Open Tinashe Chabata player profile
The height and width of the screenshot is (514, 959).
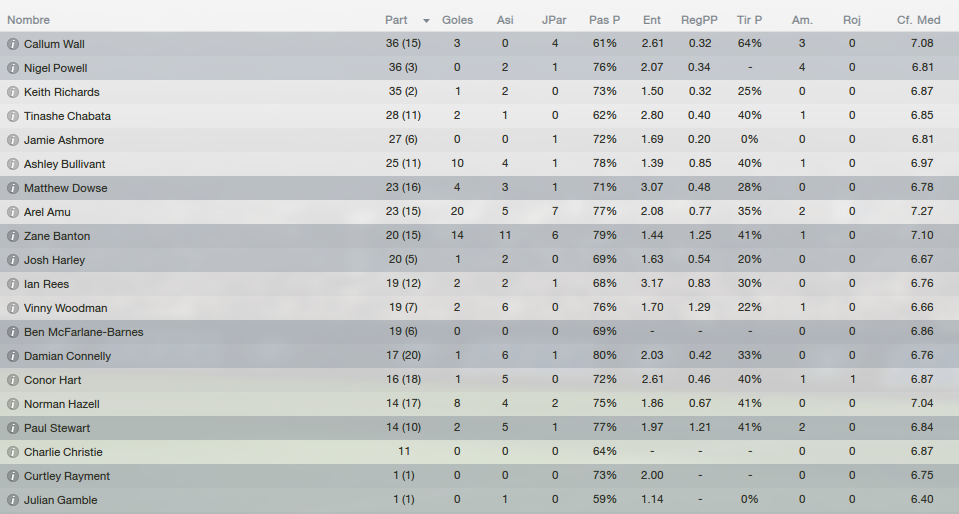[x=67, y=116]
